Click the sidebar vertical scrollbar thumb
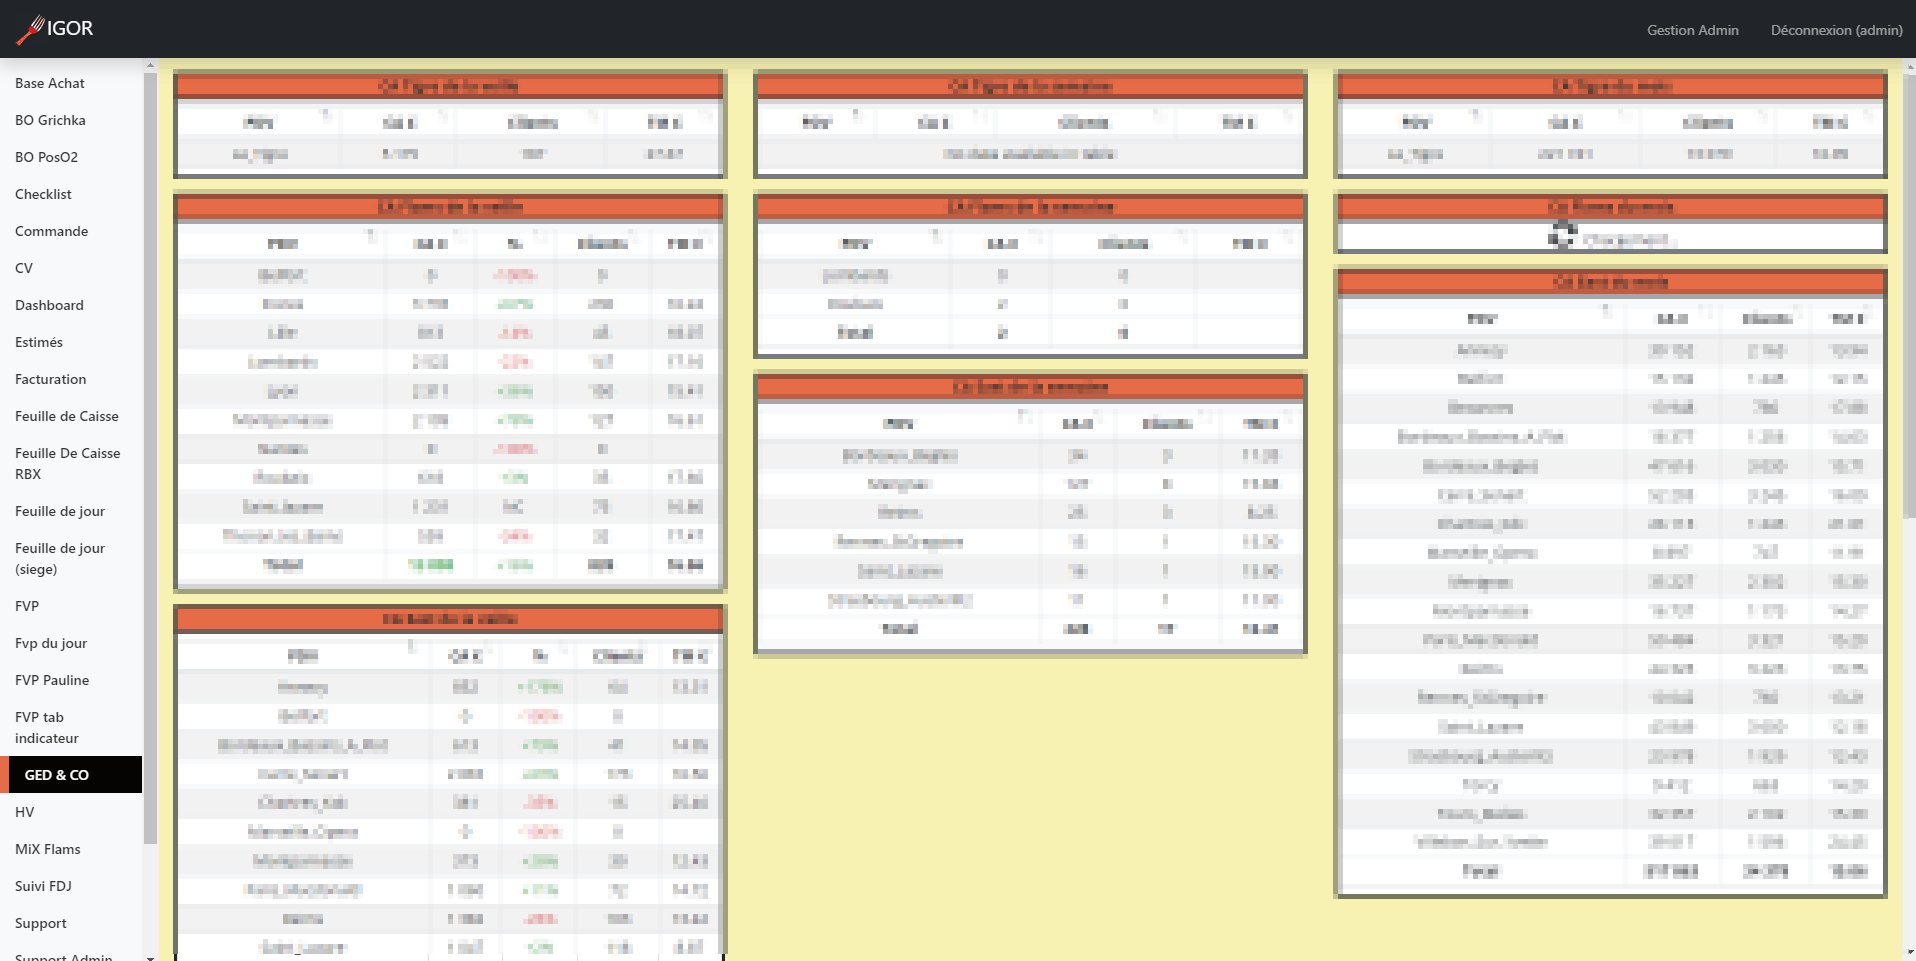The width and height of the screenshot is (1916, 961). tap(150, 450)
